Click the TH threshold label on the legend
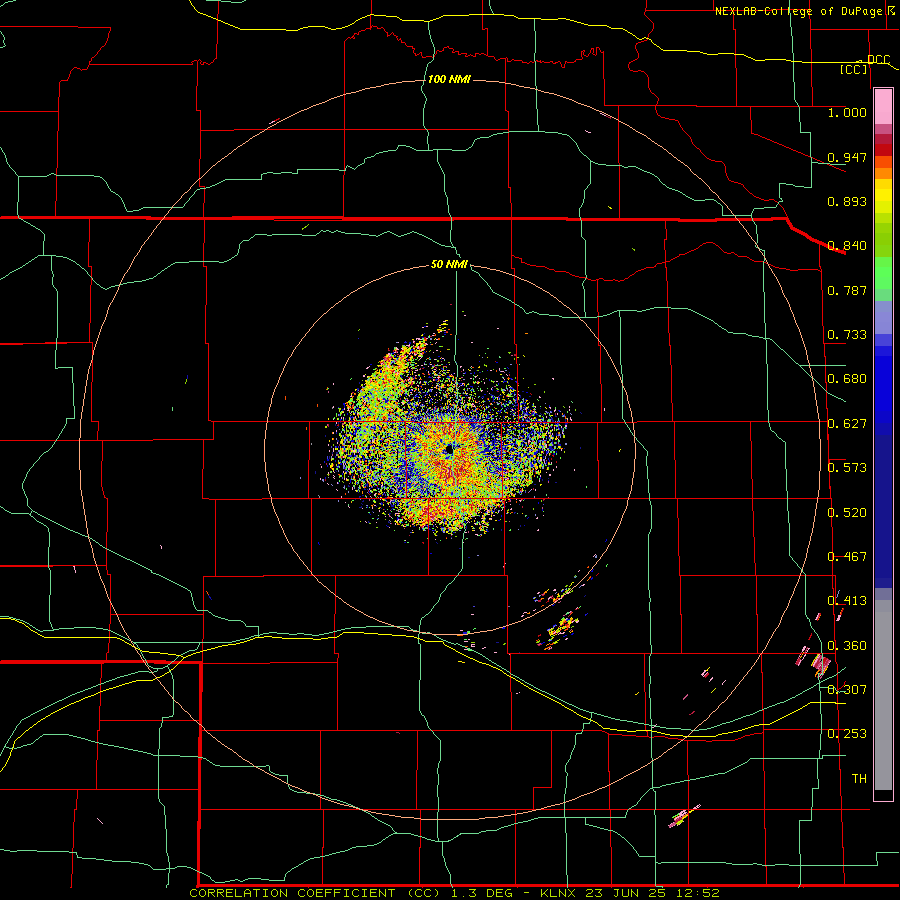This screenshot has width=900, height=900. (859, 779)
